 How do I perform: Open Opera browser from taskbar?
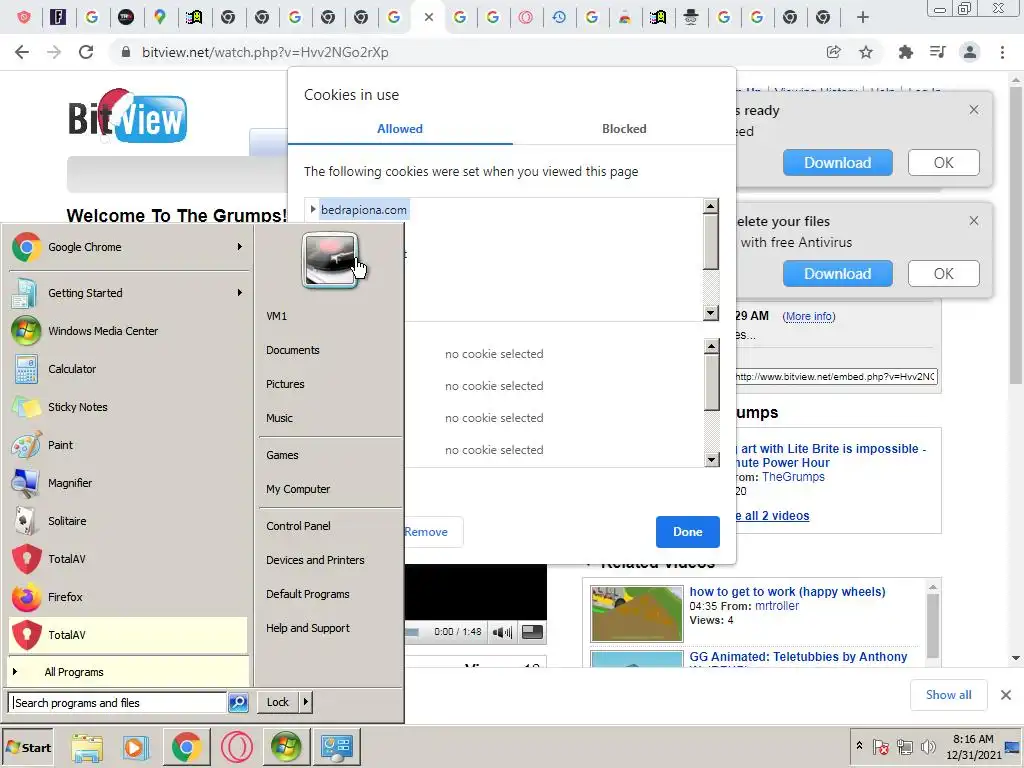236,748
